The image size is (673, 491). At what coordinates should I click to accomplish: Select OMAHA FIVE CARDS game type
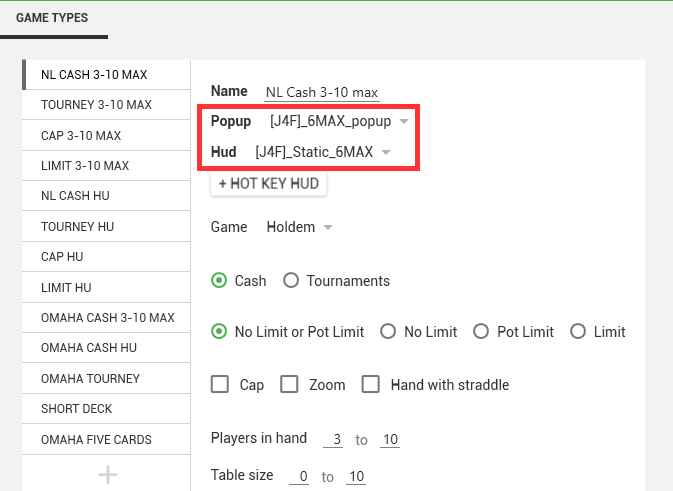tap(106, 439)
